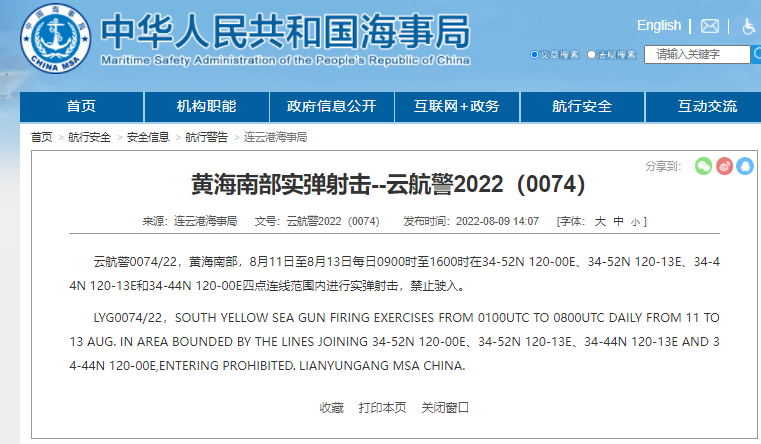Click 打印本页 to print the page

382,407
